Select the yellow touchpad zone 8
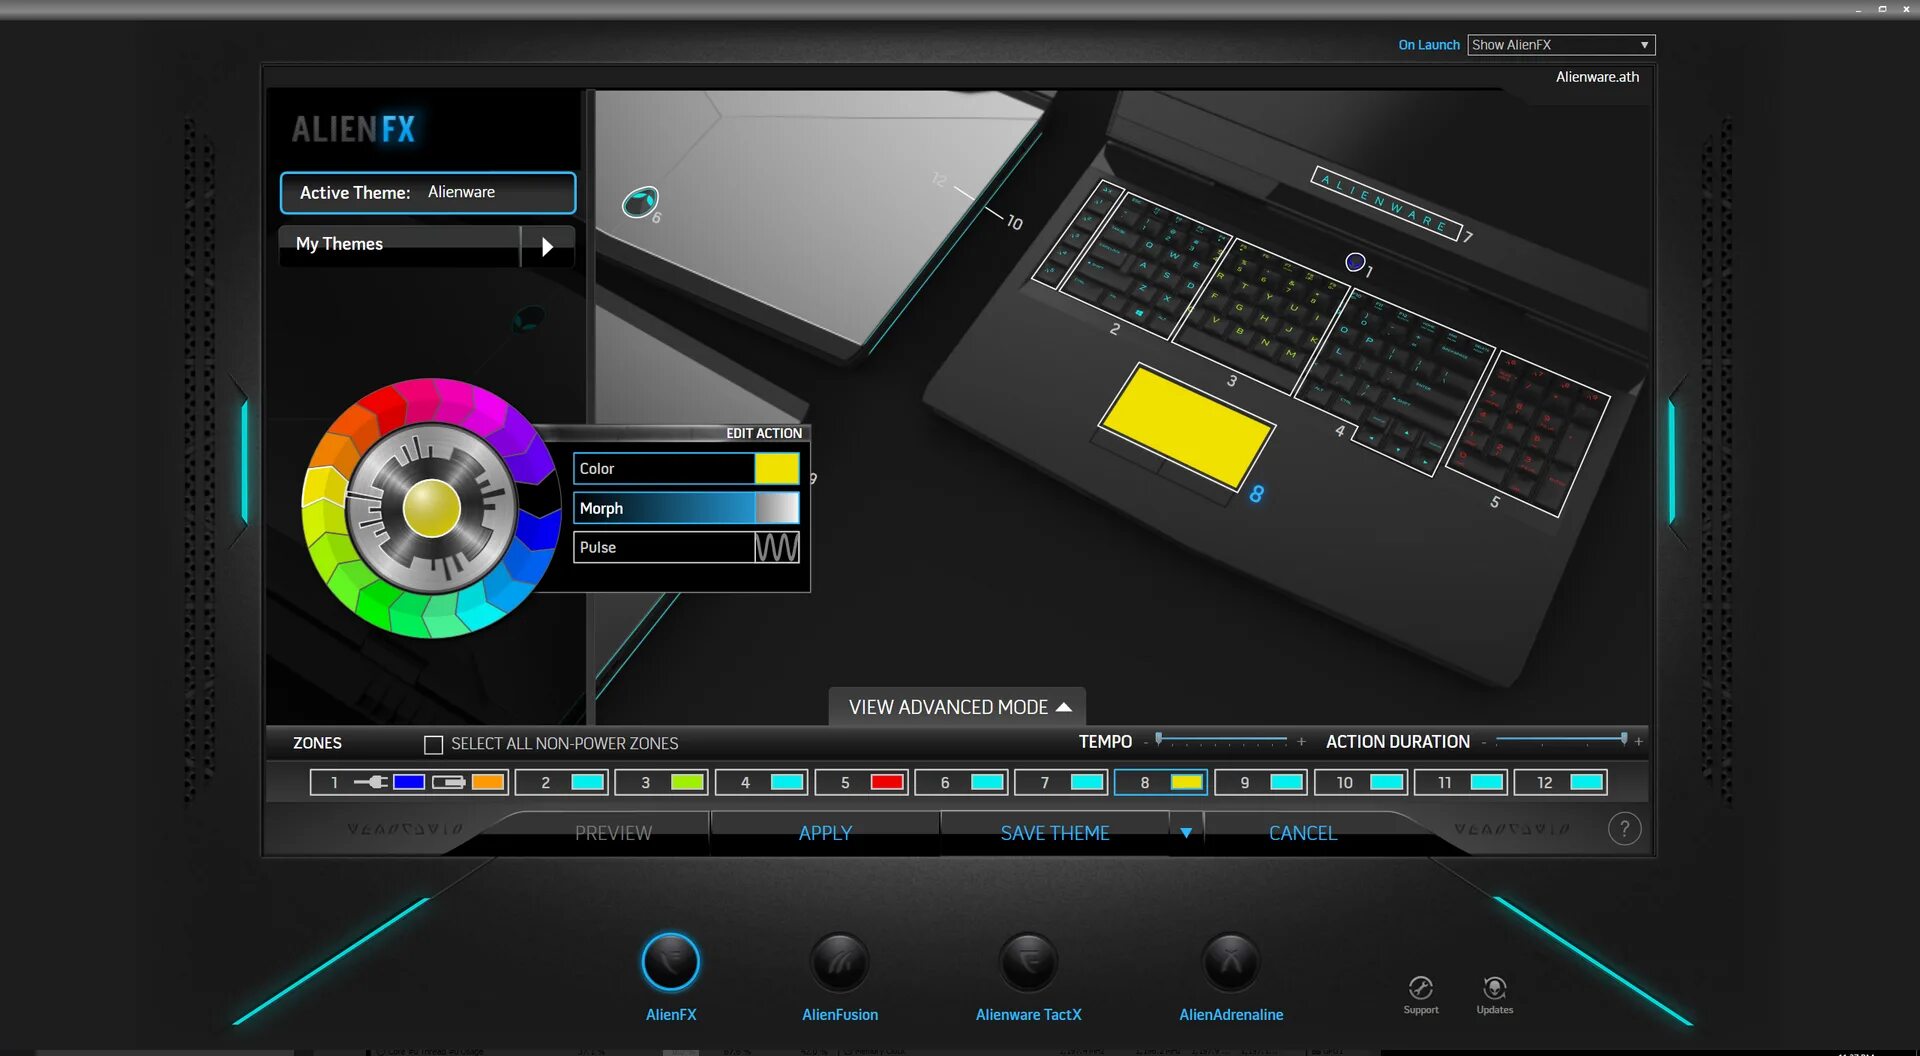 (1186, 426)
